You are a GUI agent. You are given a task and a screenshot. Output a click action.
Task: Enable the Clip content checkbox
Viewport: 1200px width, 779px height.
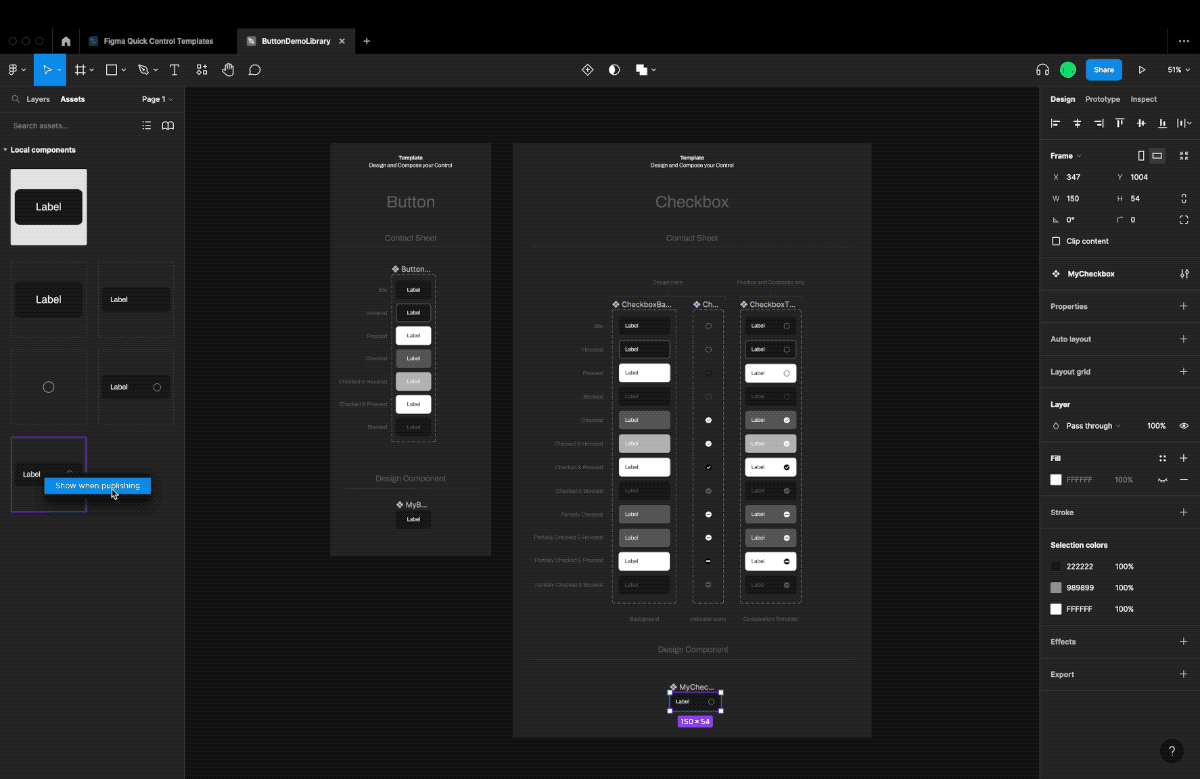[x=1056, y=241]
